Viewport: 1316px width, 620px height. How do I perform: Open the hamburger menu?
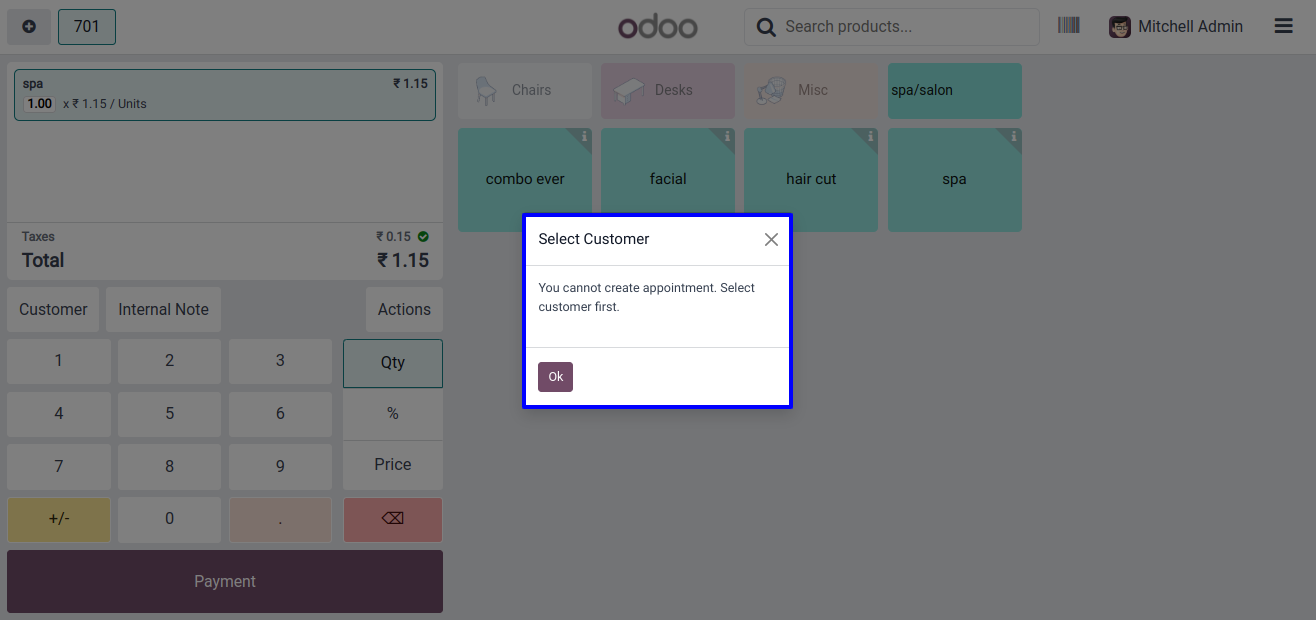pyautogui.click(x=1284, y=27)
